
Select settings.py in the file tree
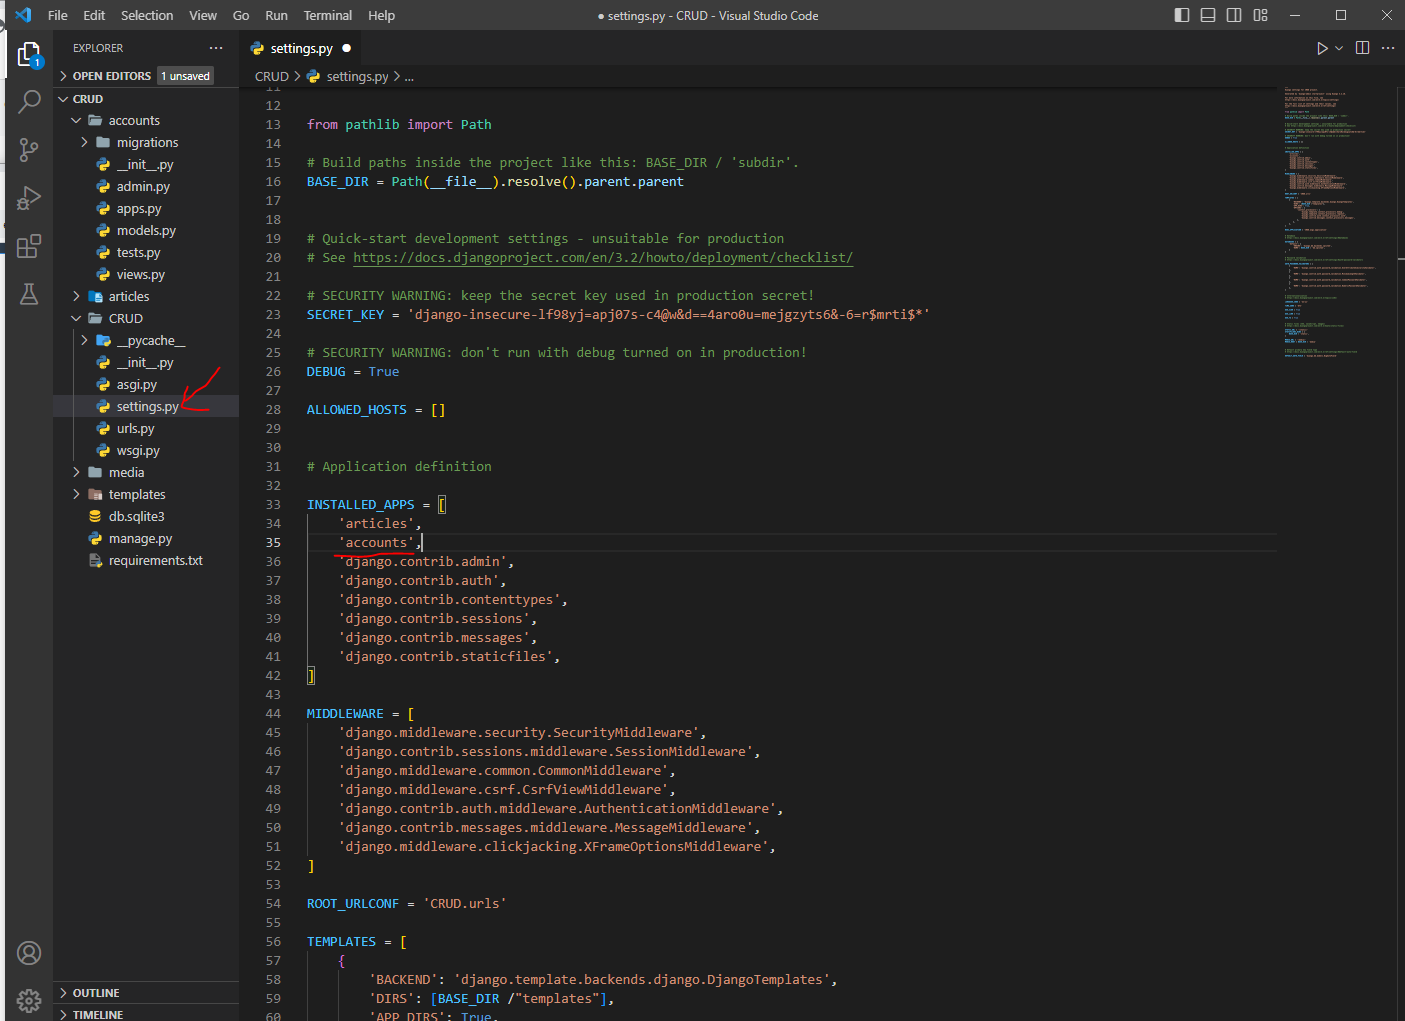[146, 406]
